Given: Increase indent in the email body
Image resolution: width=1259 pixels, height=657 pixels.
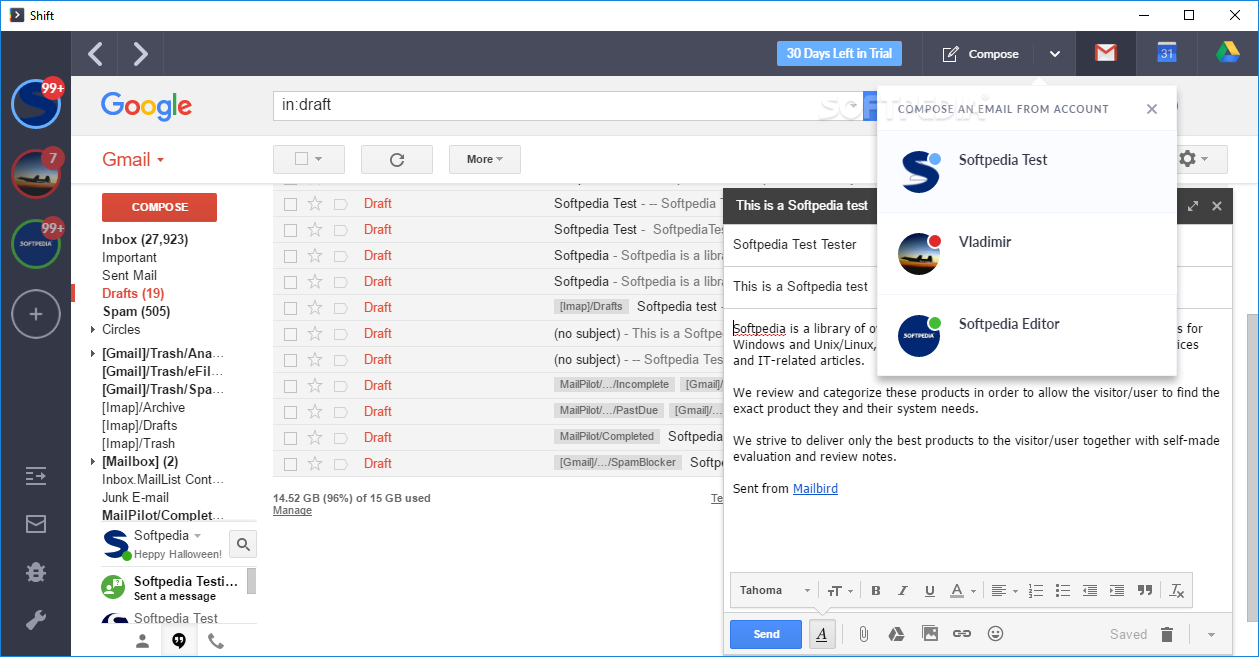Looking at the screenshot, I should coord(1117,591).
